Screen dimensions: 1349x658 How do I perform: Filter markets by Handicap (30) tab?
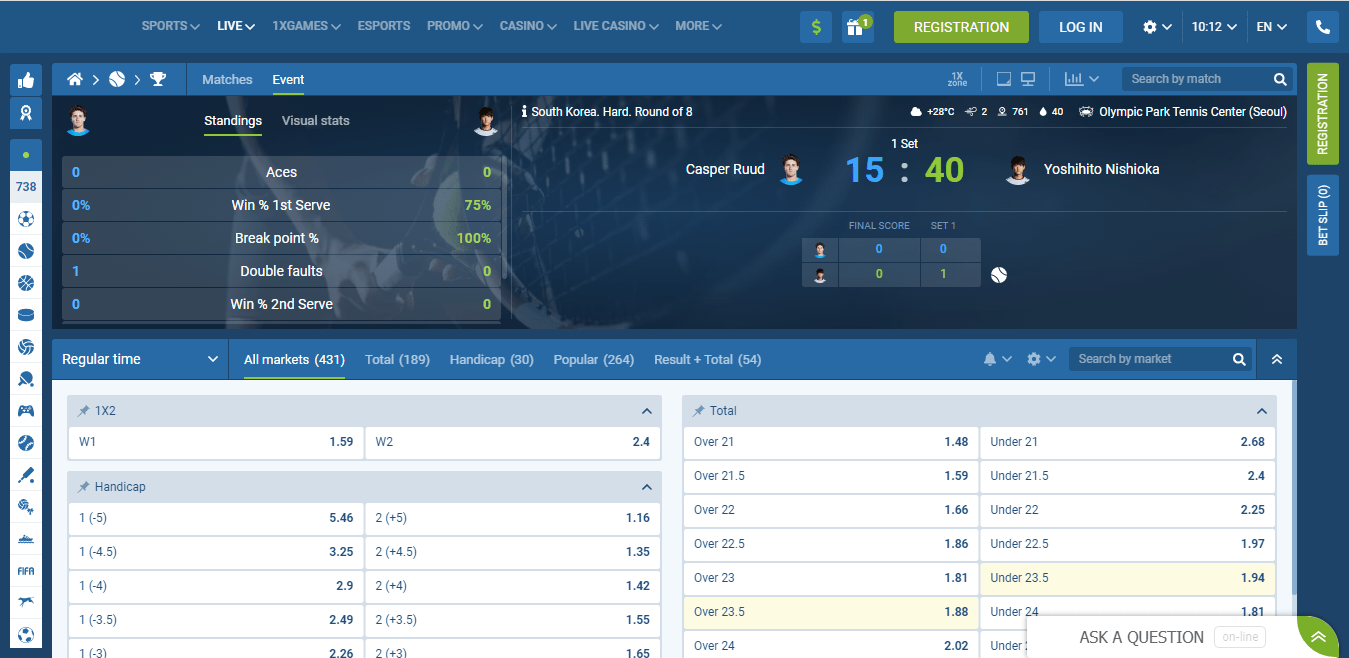(492, 359)
